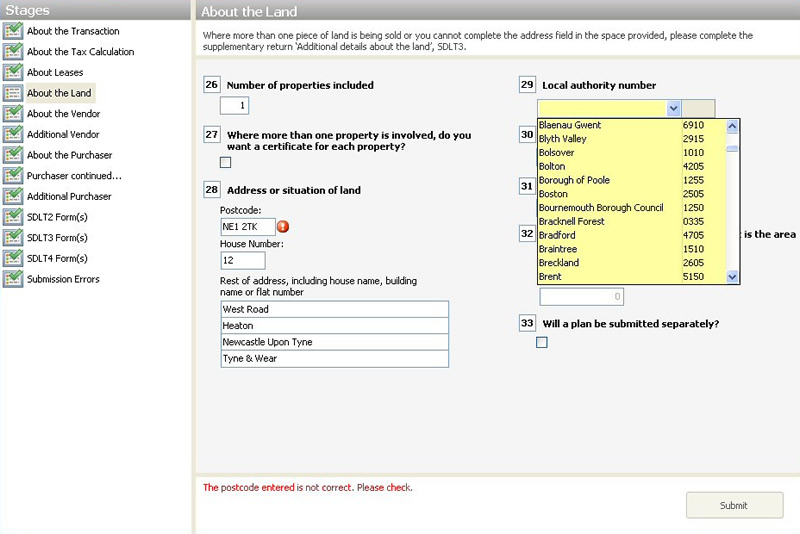Click the Purchaser continued stage icon

tap(13, 175)
